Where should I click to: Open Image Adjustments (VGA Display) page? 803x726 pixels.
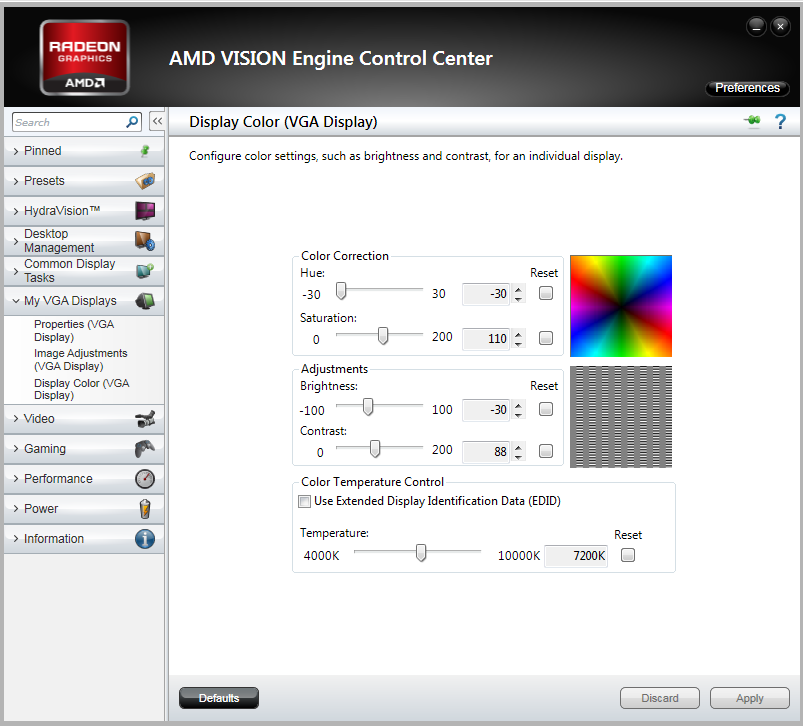80,359
